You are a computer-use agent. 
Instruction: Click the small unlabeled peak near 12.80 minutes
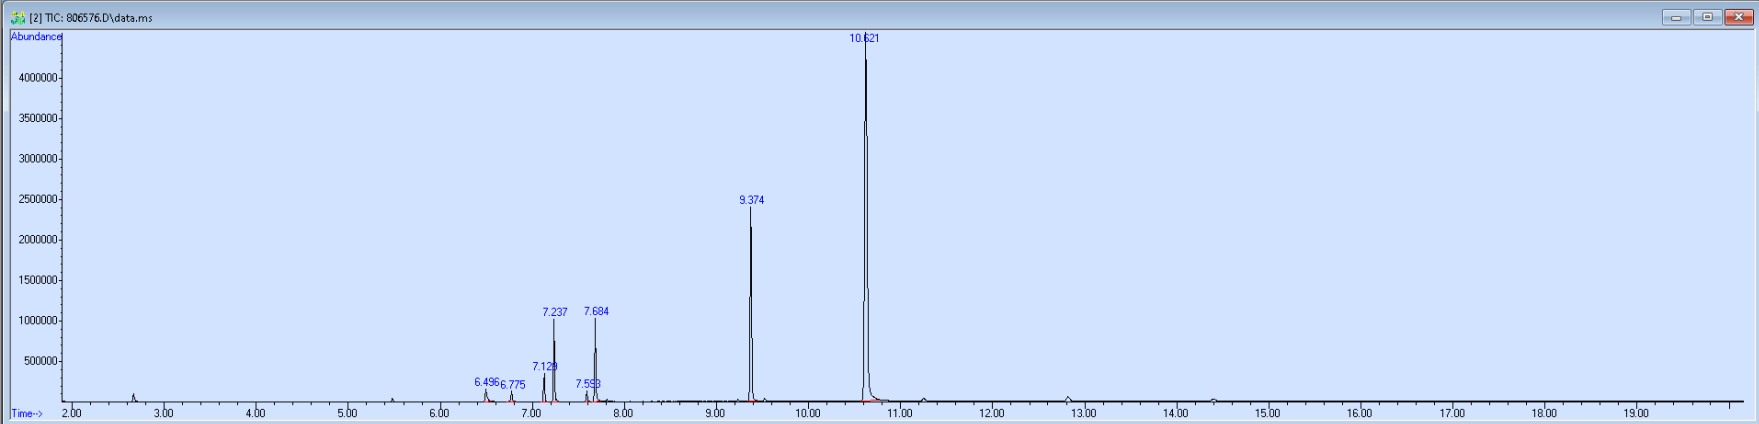1067,399
